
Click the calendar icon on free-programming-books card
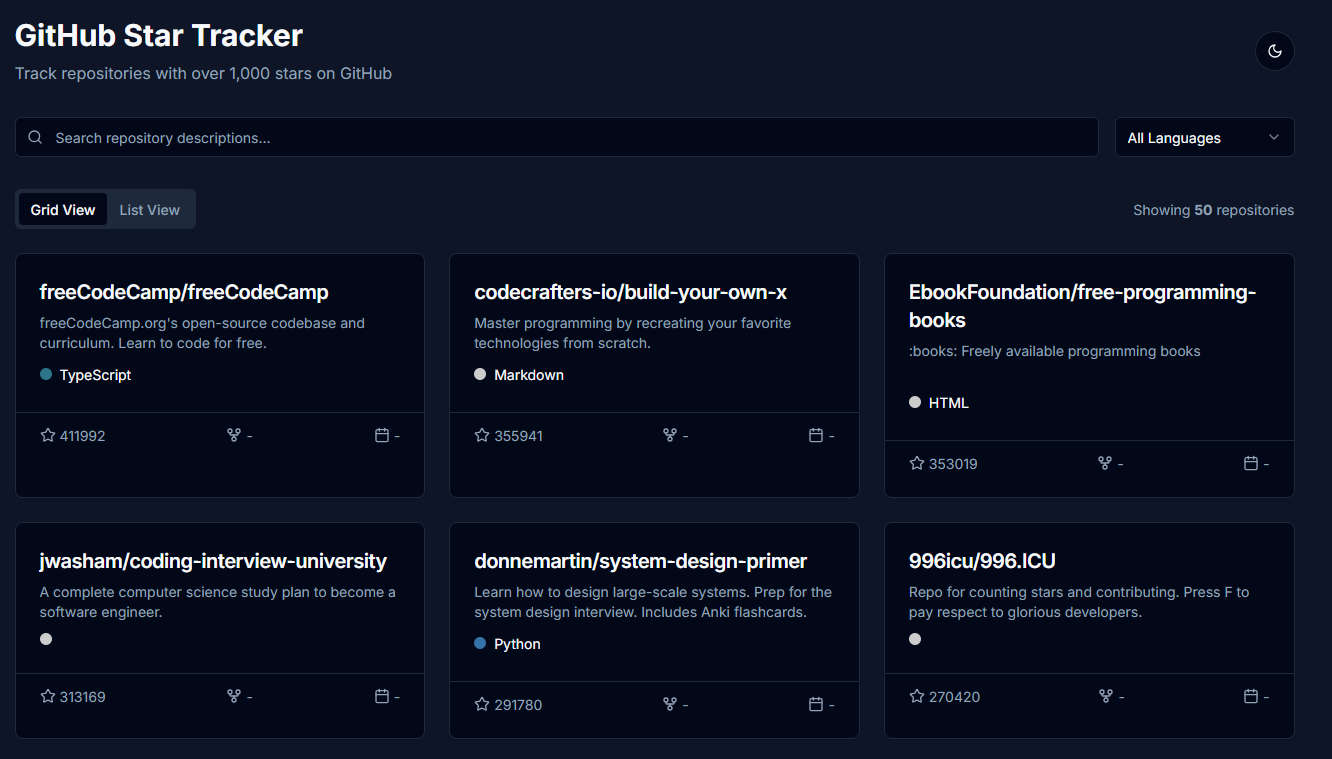coord(1250,463)
